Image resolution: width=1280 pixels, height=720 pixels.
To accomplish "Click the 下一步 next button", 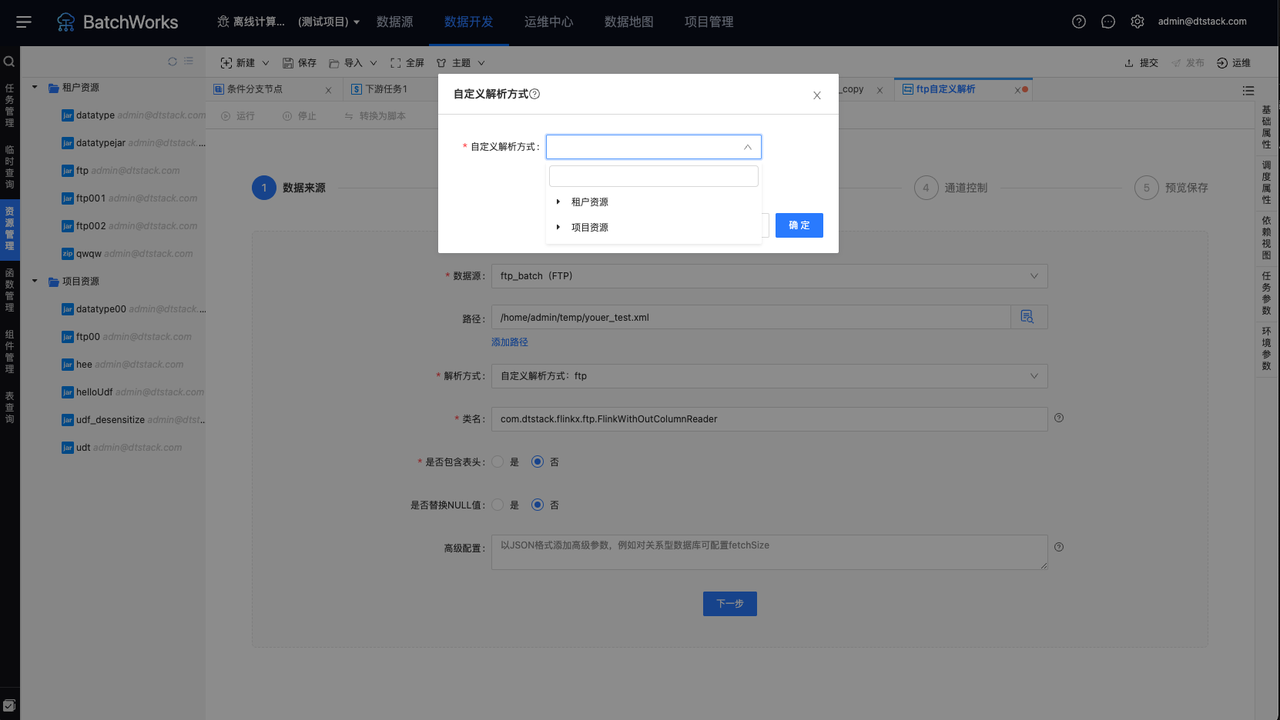I will [x=730, y=603].
